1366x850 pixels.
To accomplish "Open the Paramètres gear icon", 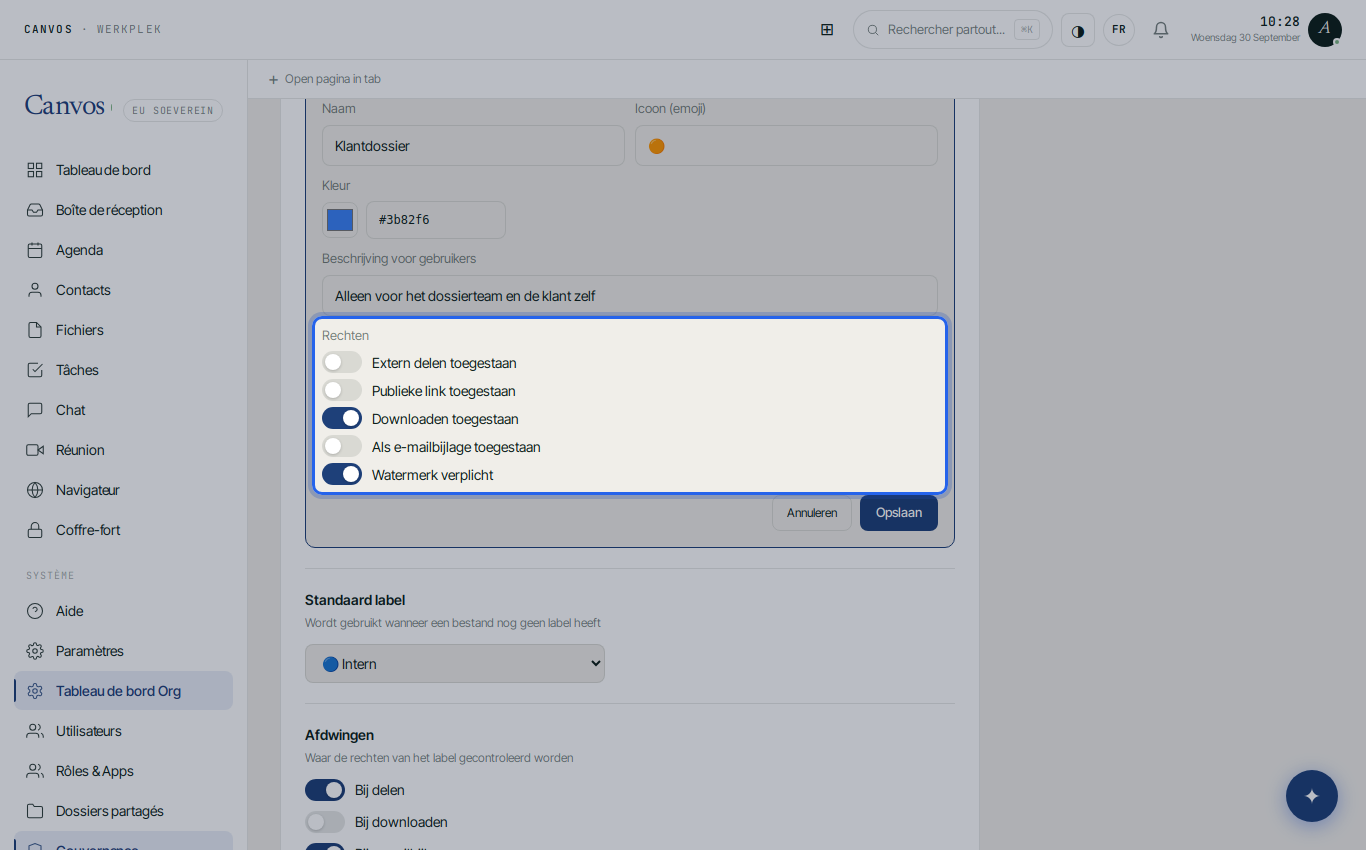I will [35, 651].
